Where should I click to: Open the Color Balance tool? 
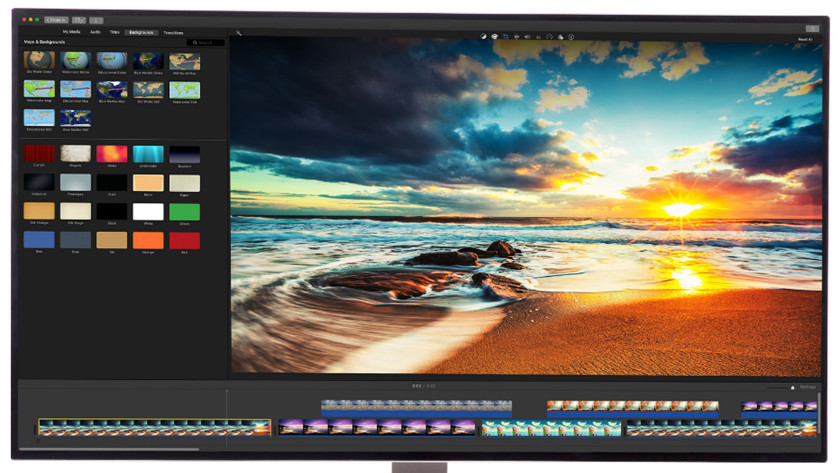click(482, 36)
